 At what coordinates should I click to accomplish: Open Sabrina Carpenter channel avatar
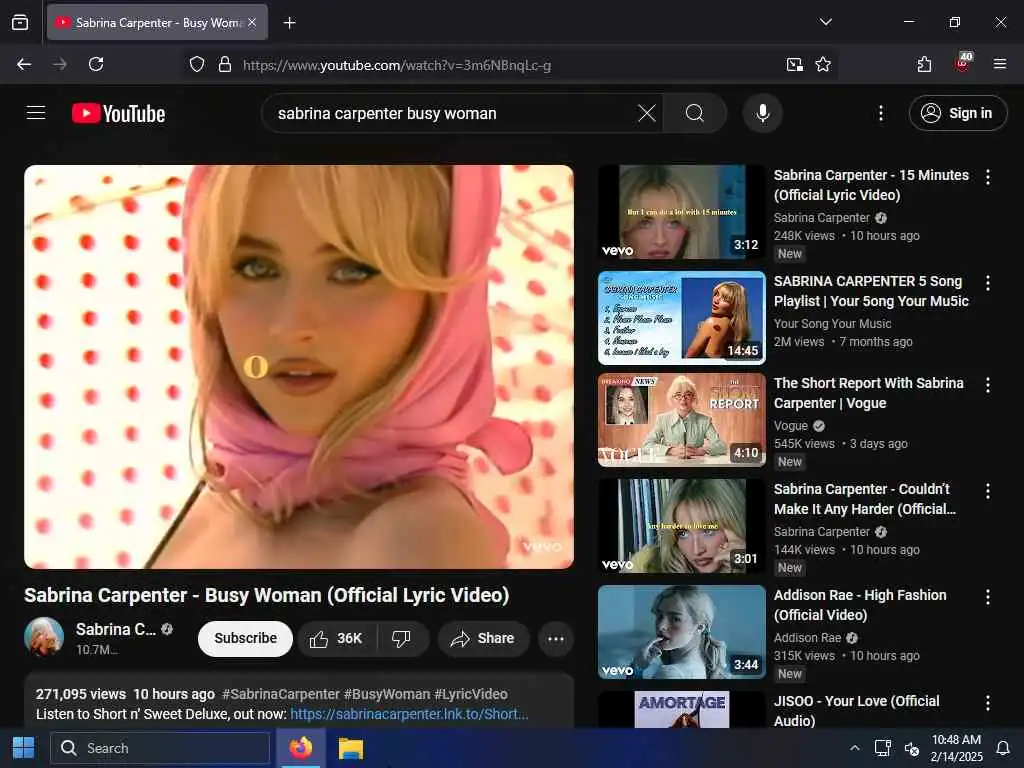pos(44,637)
